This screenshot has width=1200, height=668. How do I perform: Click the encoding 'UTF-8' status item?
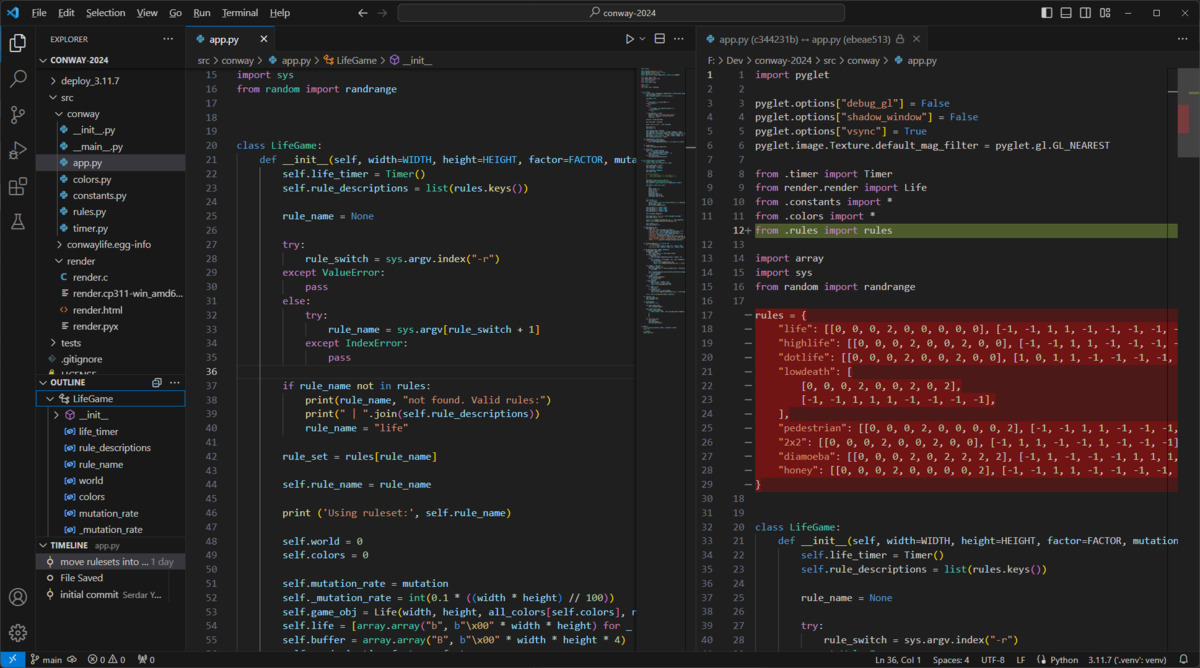pyautogui.click(x=993, y=660)
